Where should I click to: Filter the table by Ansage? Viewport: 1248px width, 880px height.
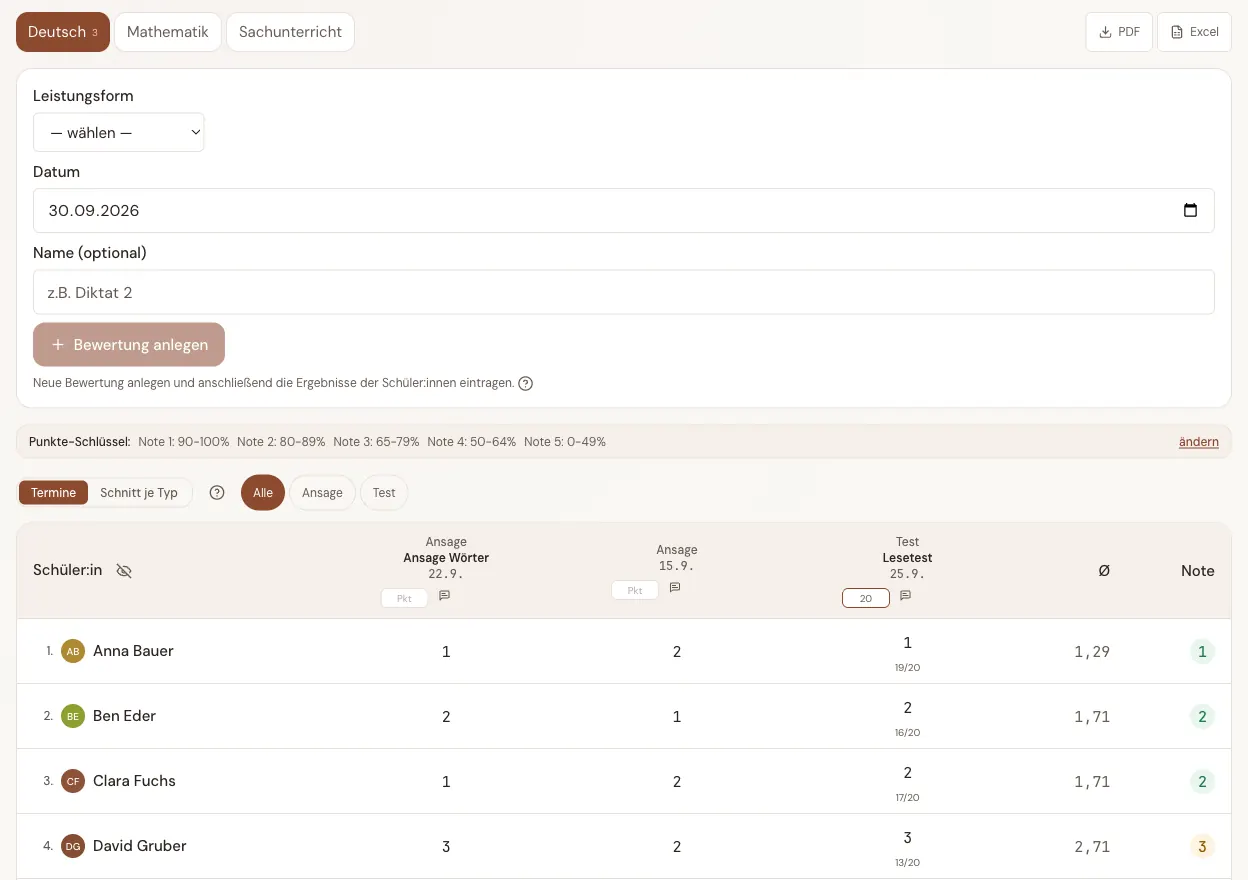click(x=322, y=493)
